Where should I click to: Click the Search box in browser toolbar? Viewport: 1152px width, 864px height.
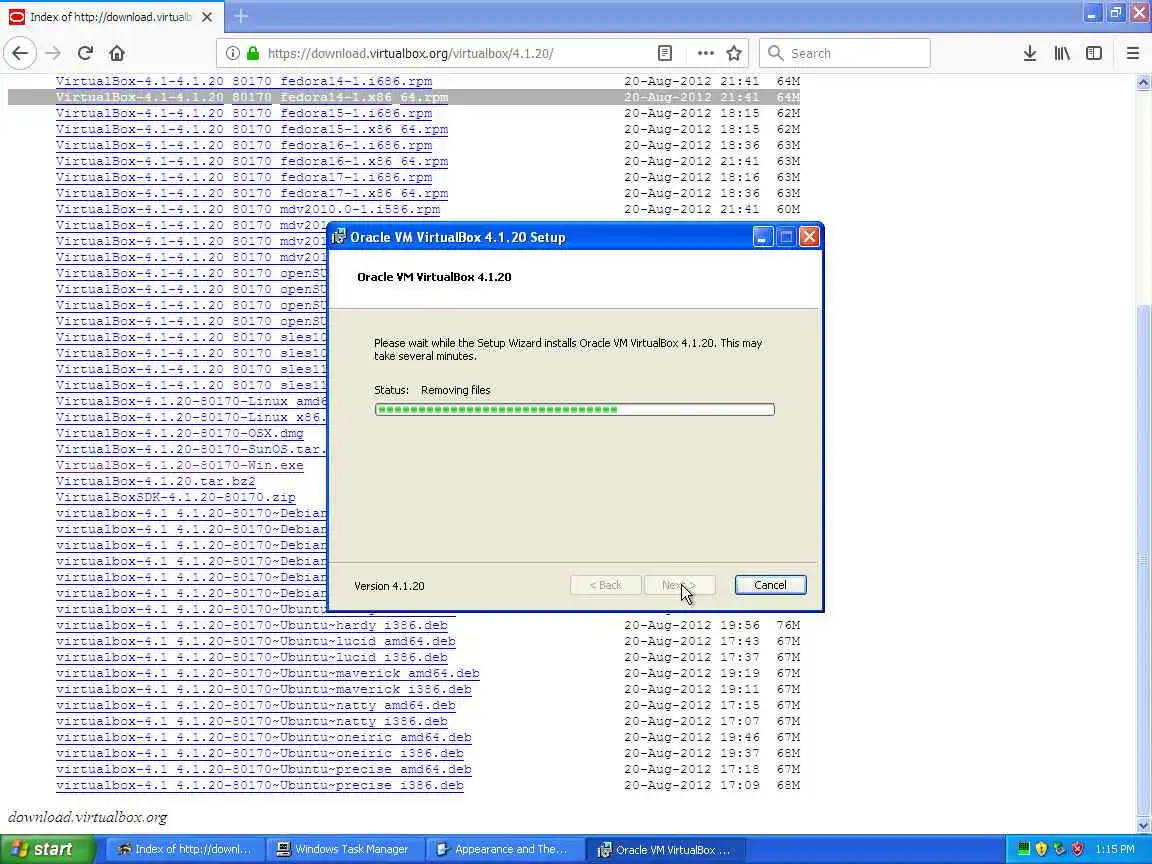(x=845, y=53)
